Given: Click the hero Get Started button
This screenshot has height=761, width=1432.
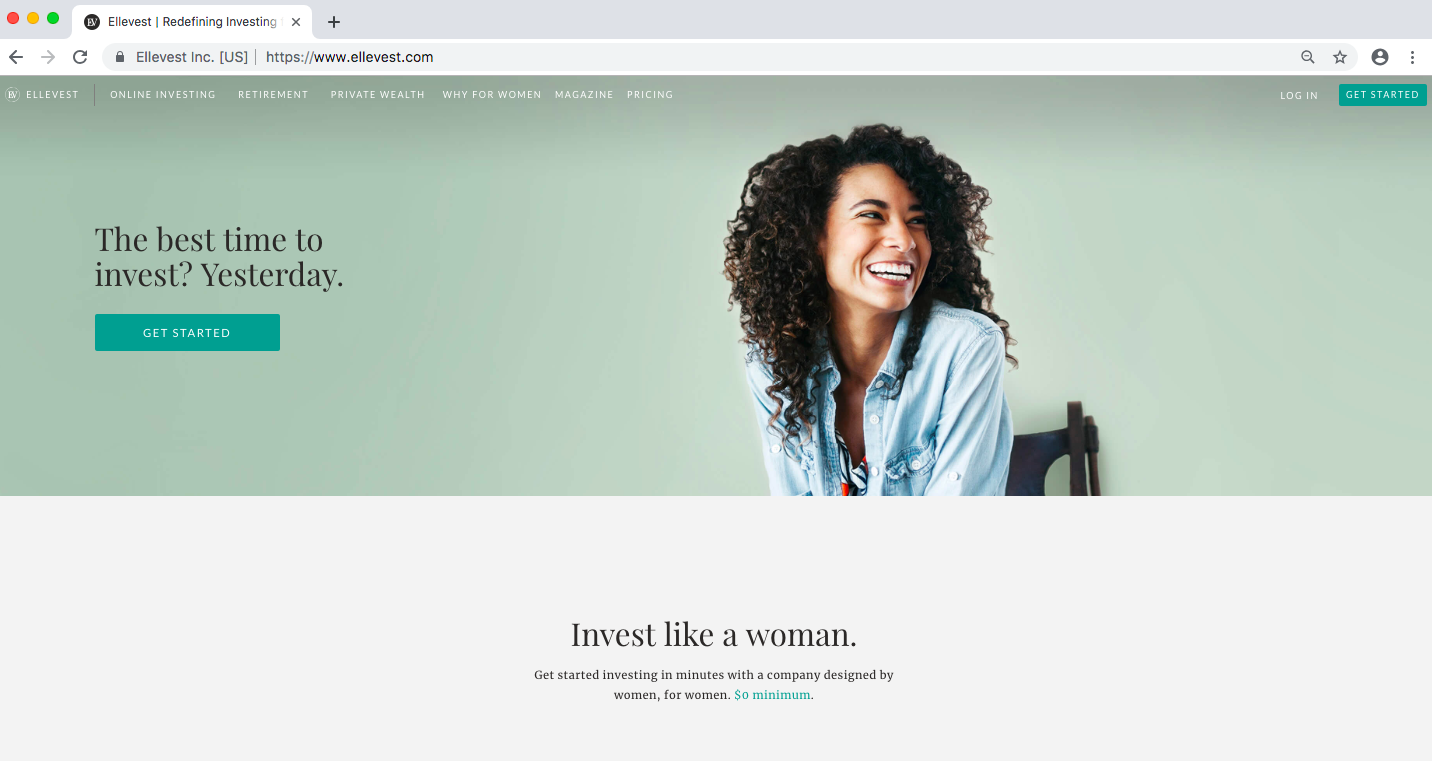Looking at the screenshot, I should point(187,333).
